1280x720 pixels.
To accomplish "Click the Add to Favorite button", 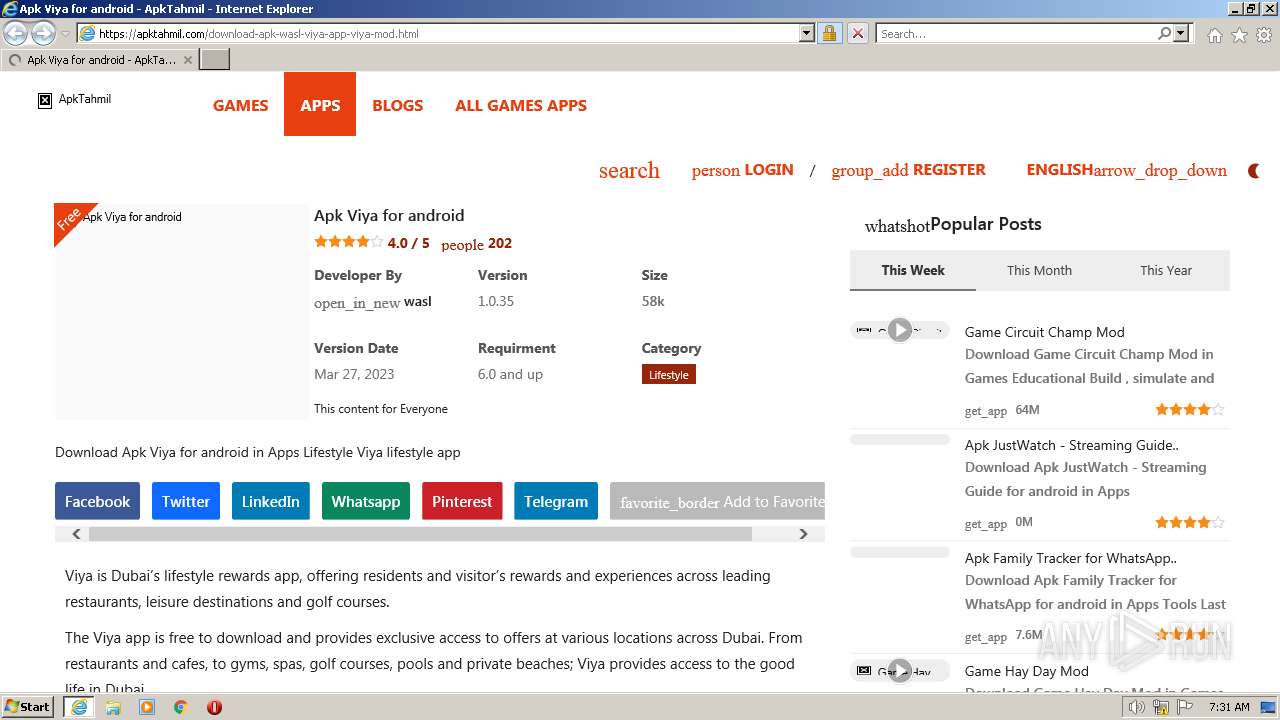I will click(x=717, y=501).
